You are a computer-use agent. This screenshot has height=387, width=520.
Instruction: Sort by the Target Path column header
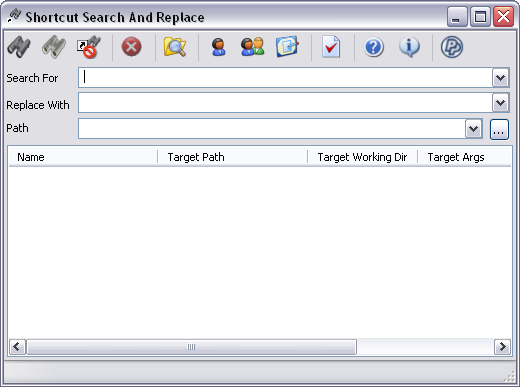(x=232, y=157)
